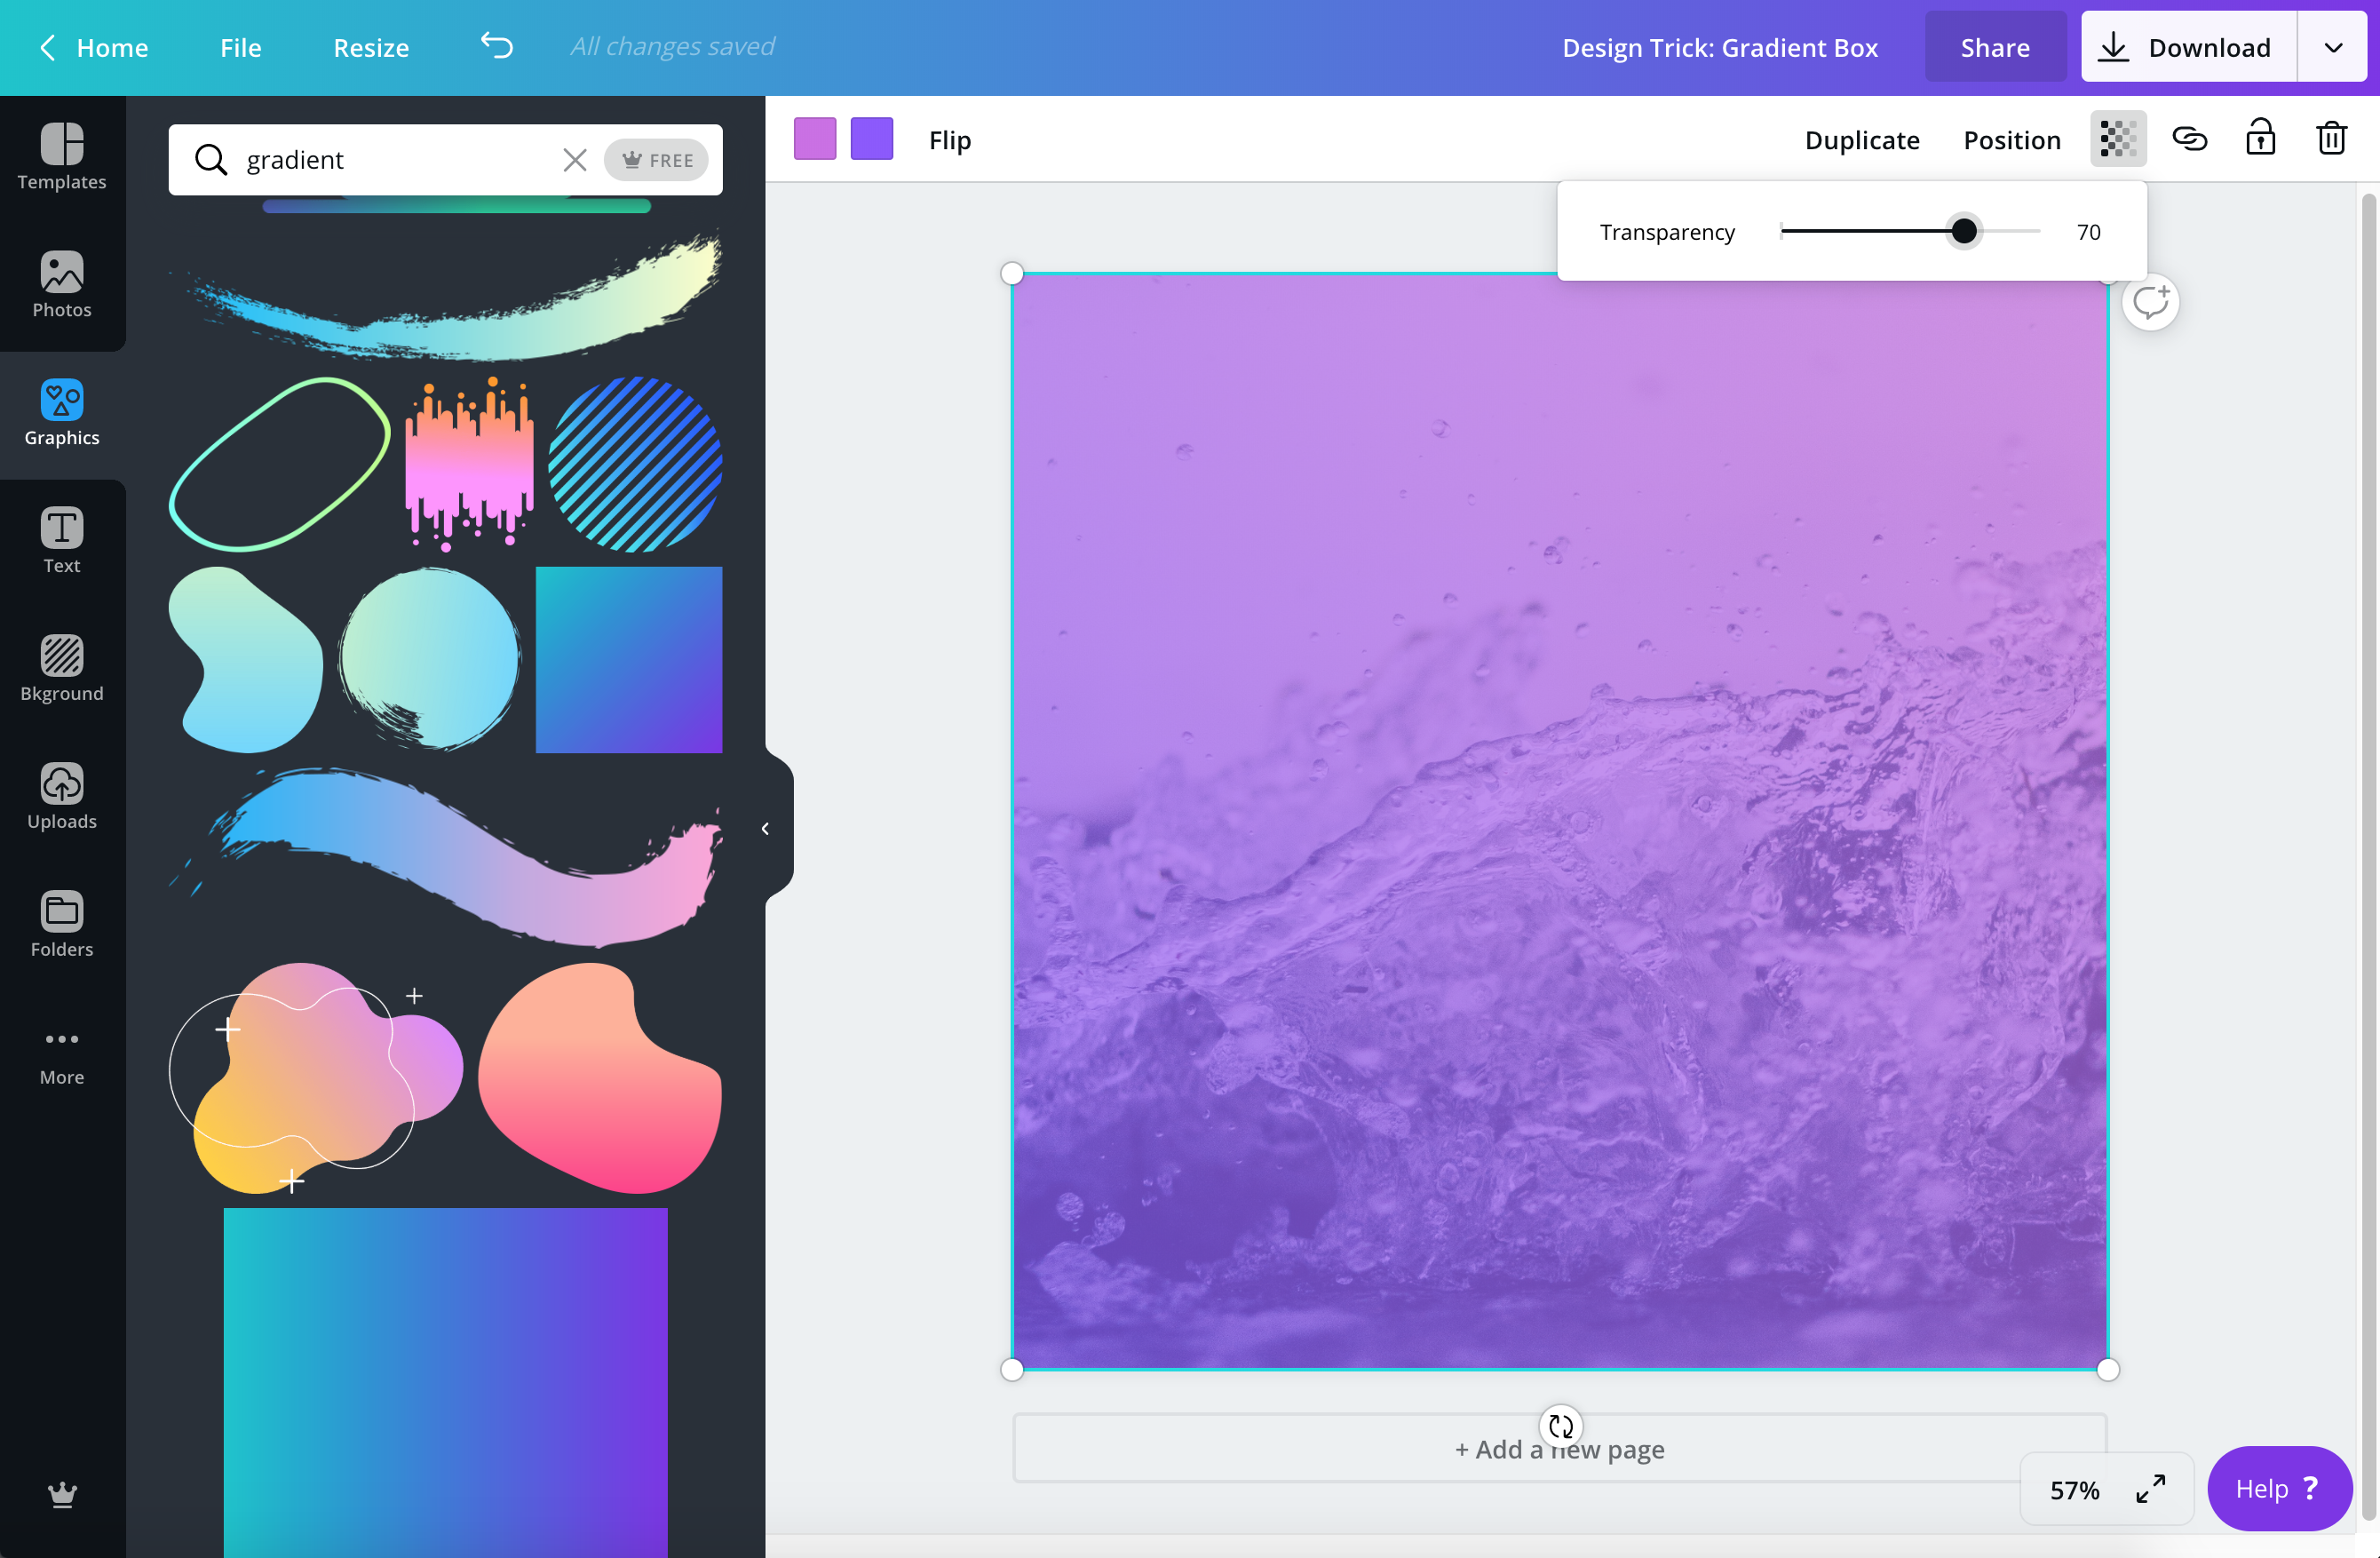The height and width of the screenshot is (1558, 2380).
Task: Select the File menu item
Action: [x=240, y=47]
